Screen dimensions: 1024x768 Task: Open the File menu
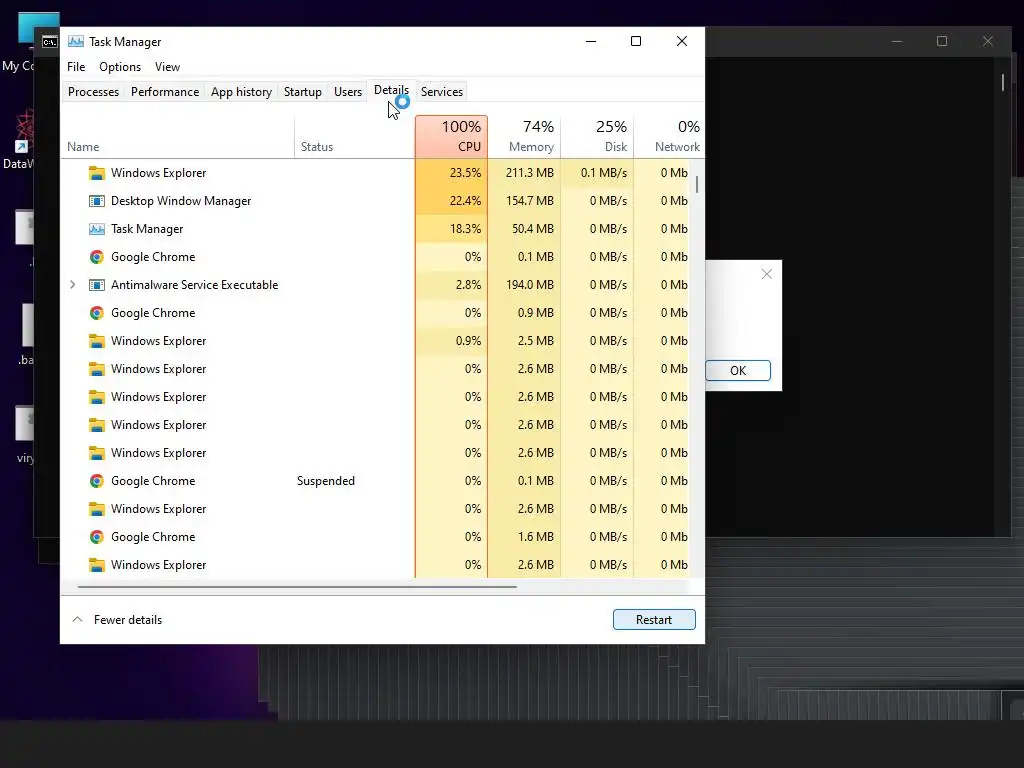(x=76, y=67)
